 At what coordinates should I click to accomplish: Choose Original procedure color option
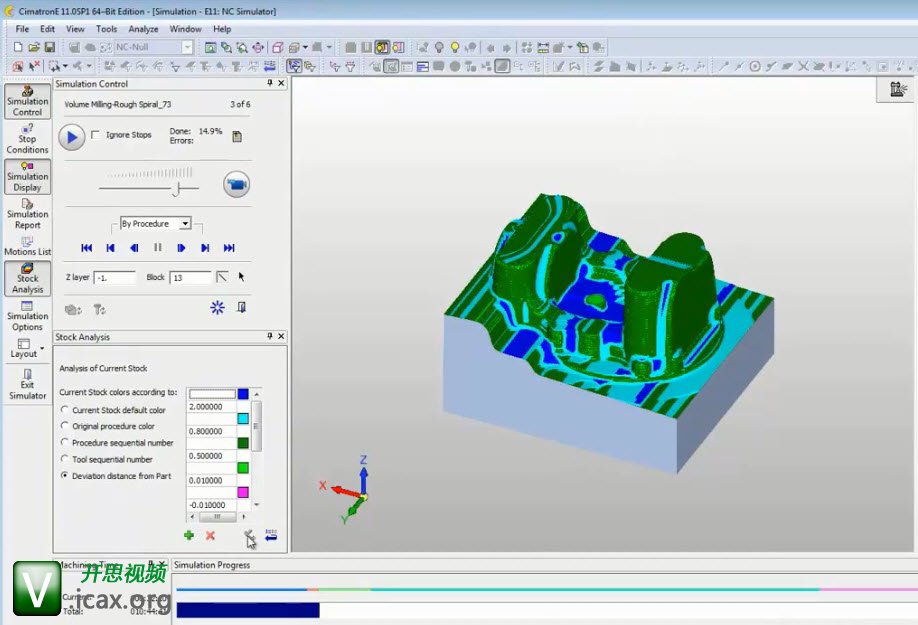66,426
